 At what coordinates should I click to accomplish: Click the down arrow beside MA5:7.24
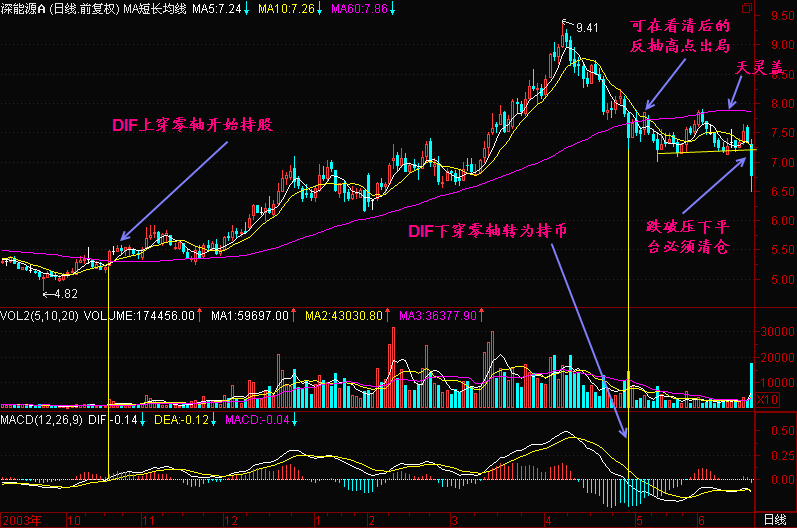tap(247, 9)
